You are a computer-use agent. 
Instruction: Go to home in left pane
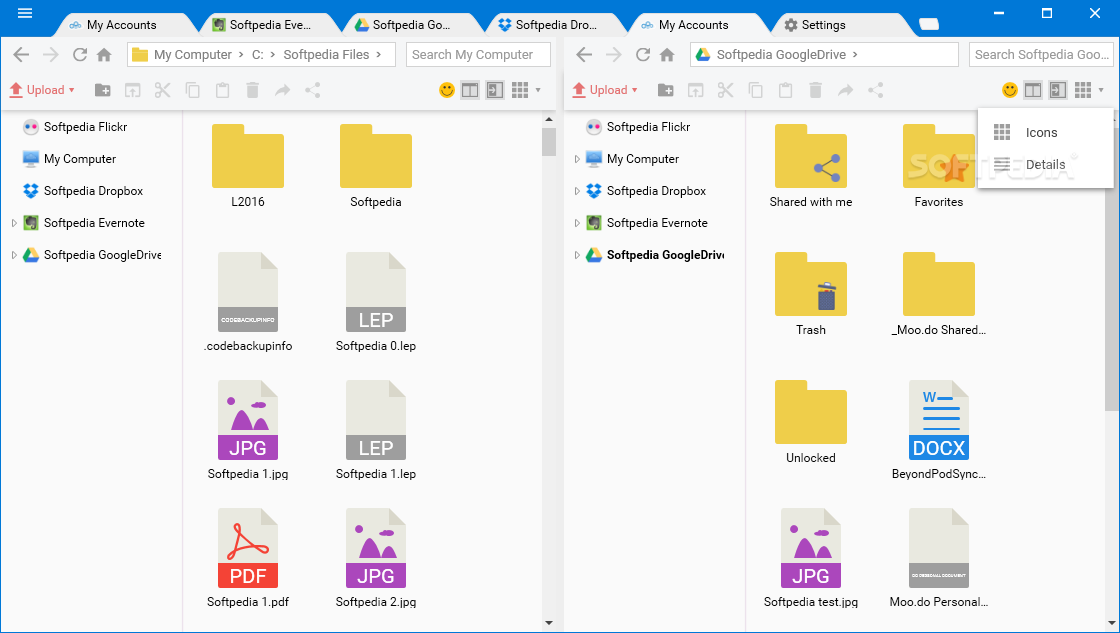point(104,54)
